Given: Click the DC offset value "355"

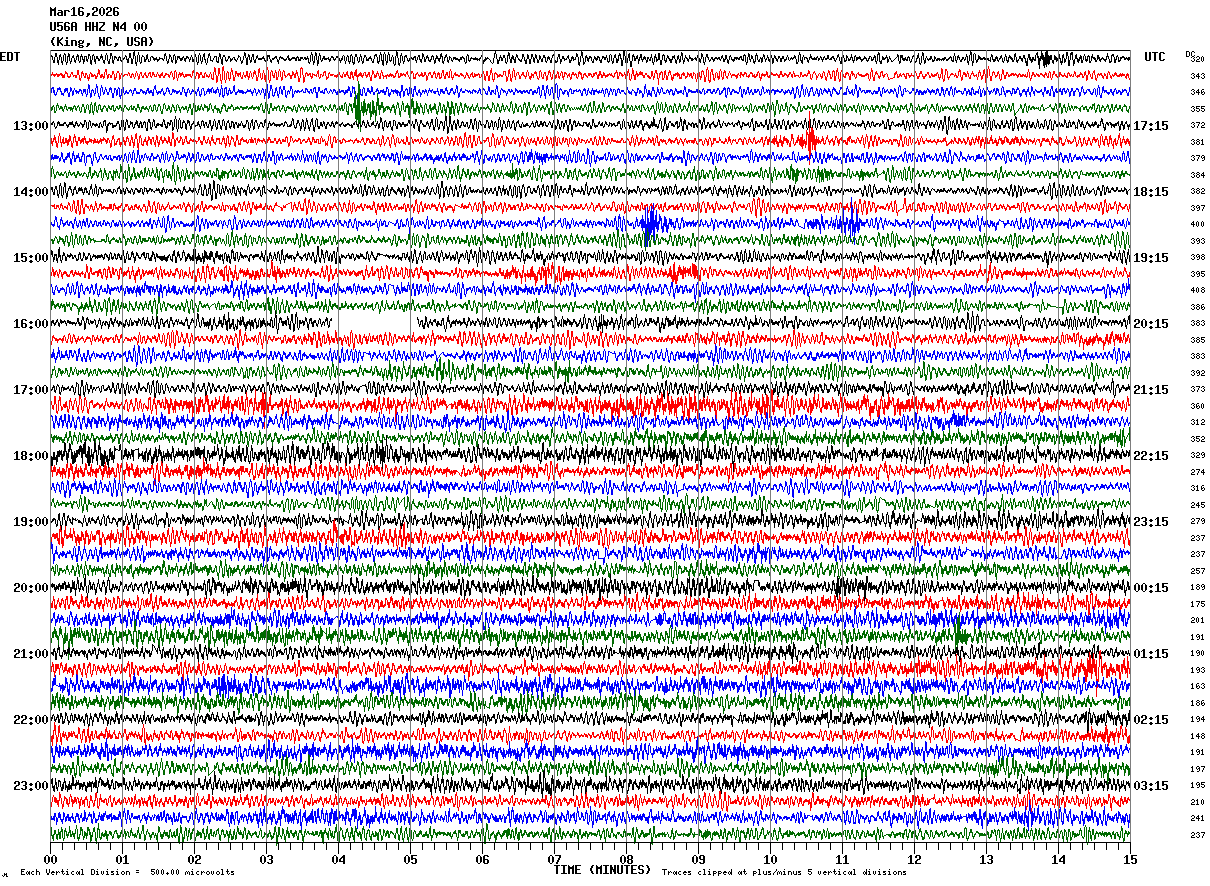Looking at the screenshot, I should click(x=1197, y=109).
